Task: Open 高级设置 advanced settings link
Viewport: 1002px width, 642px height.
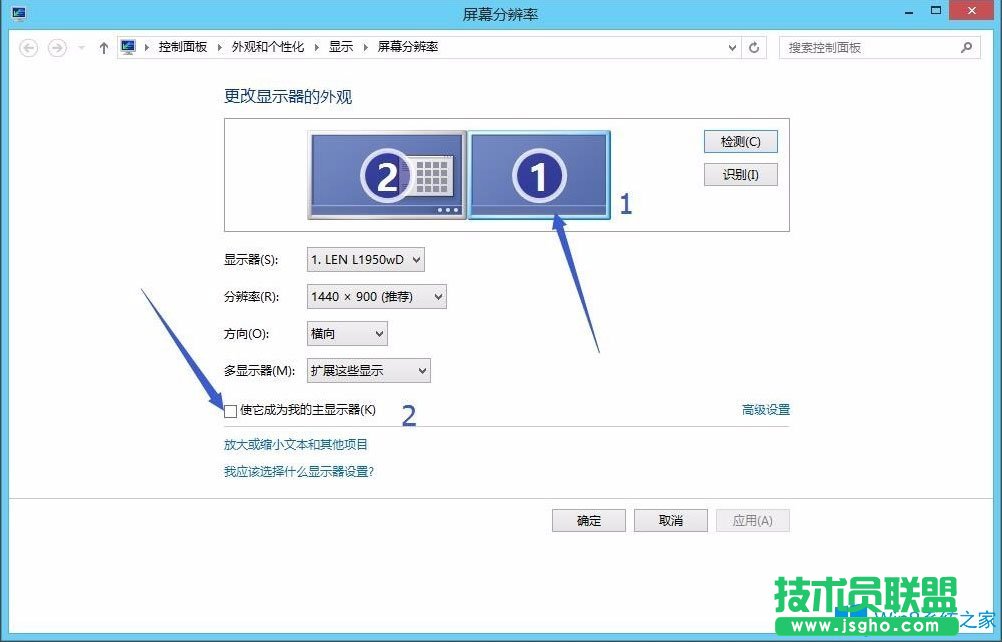Action: pos(766,409)
